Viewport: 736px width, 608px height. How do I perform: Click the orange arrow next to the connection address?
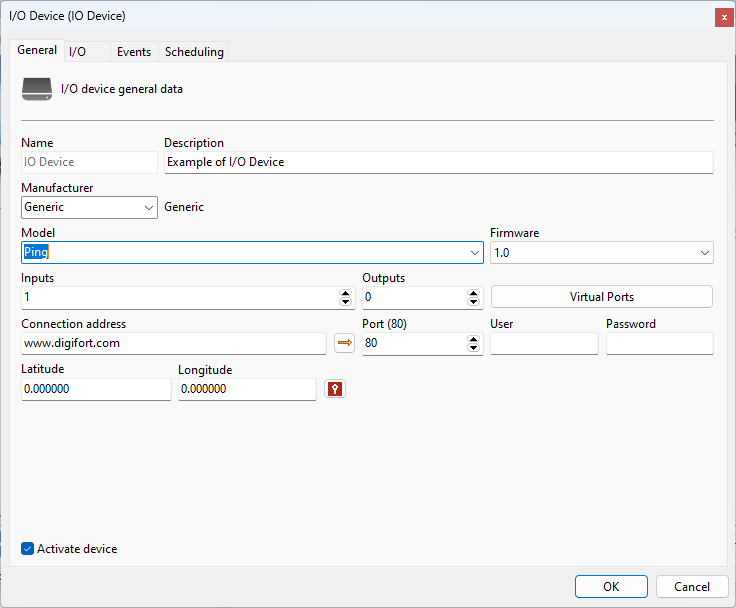tap(345, 343)
